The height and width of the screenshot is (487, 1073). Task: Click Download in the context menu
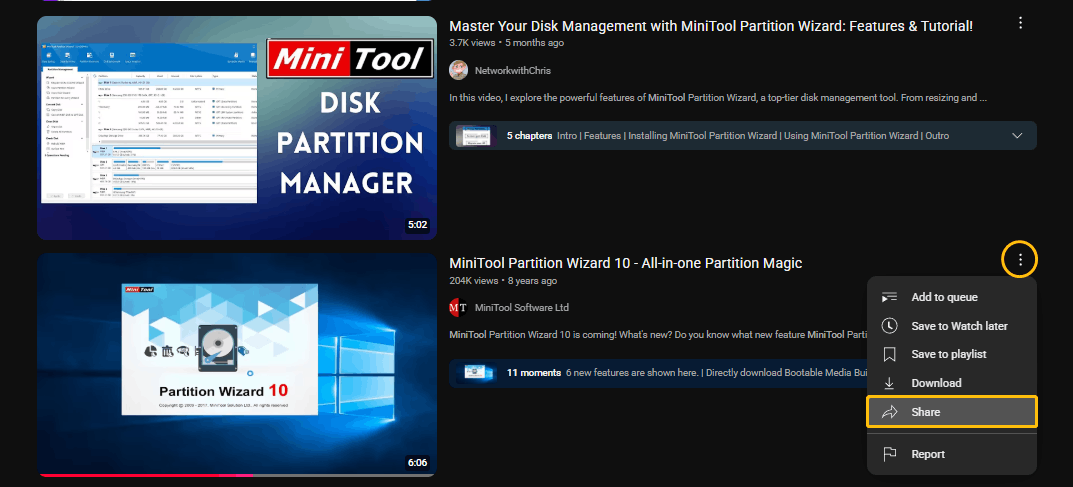coord(952,383)
